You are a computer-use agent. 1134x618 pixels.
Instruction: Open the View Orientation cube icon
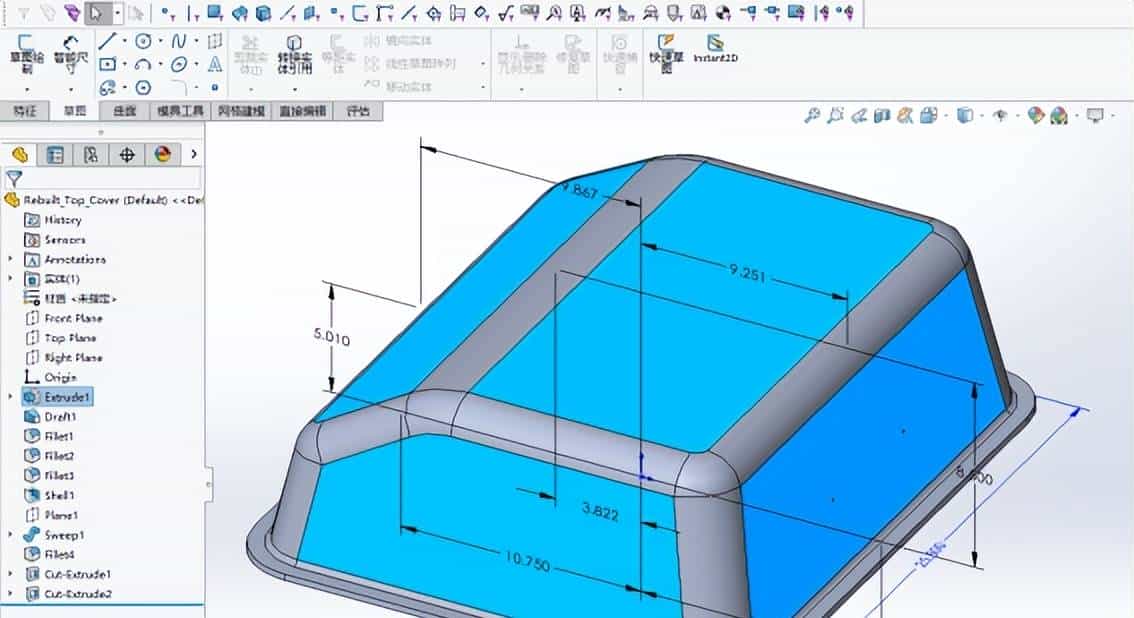pyautogui.click(x=927, y=117)
